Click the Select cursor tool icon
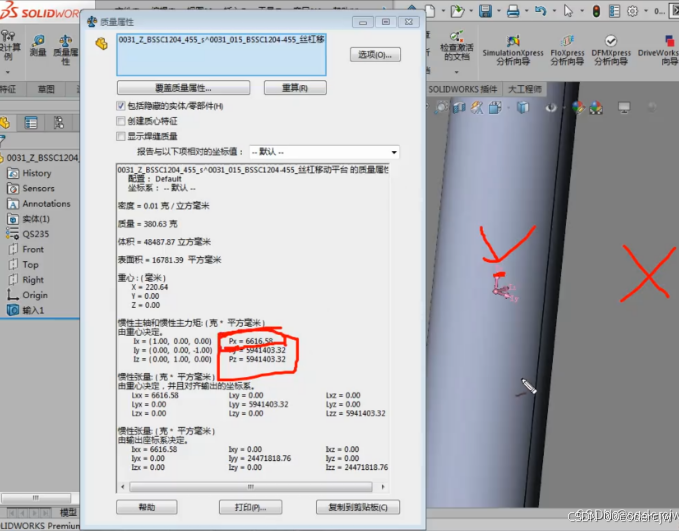The image size is (679, 531). (x=568, y=10)
